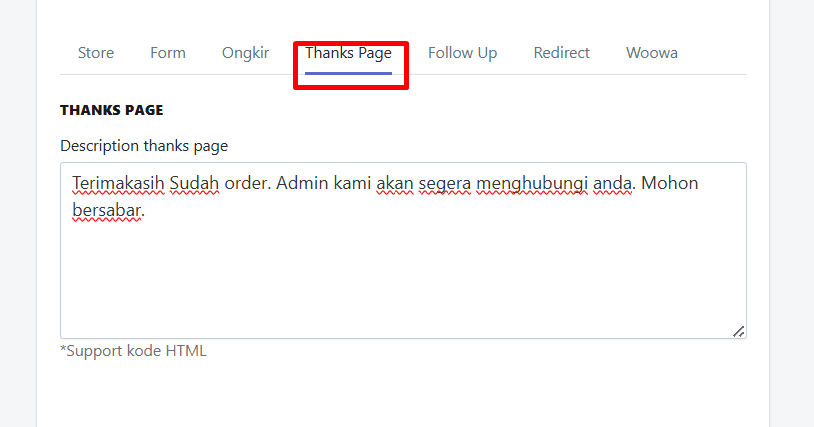Switch to the Form tab
814x427 pixels.
pyautogui.click(x=168, y=53)
